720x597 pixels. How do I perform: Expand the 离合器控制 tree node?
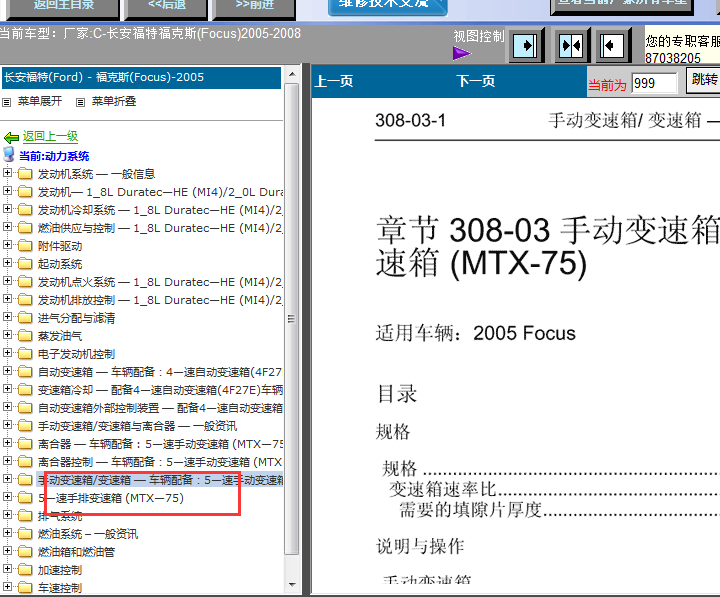[7, 461]
